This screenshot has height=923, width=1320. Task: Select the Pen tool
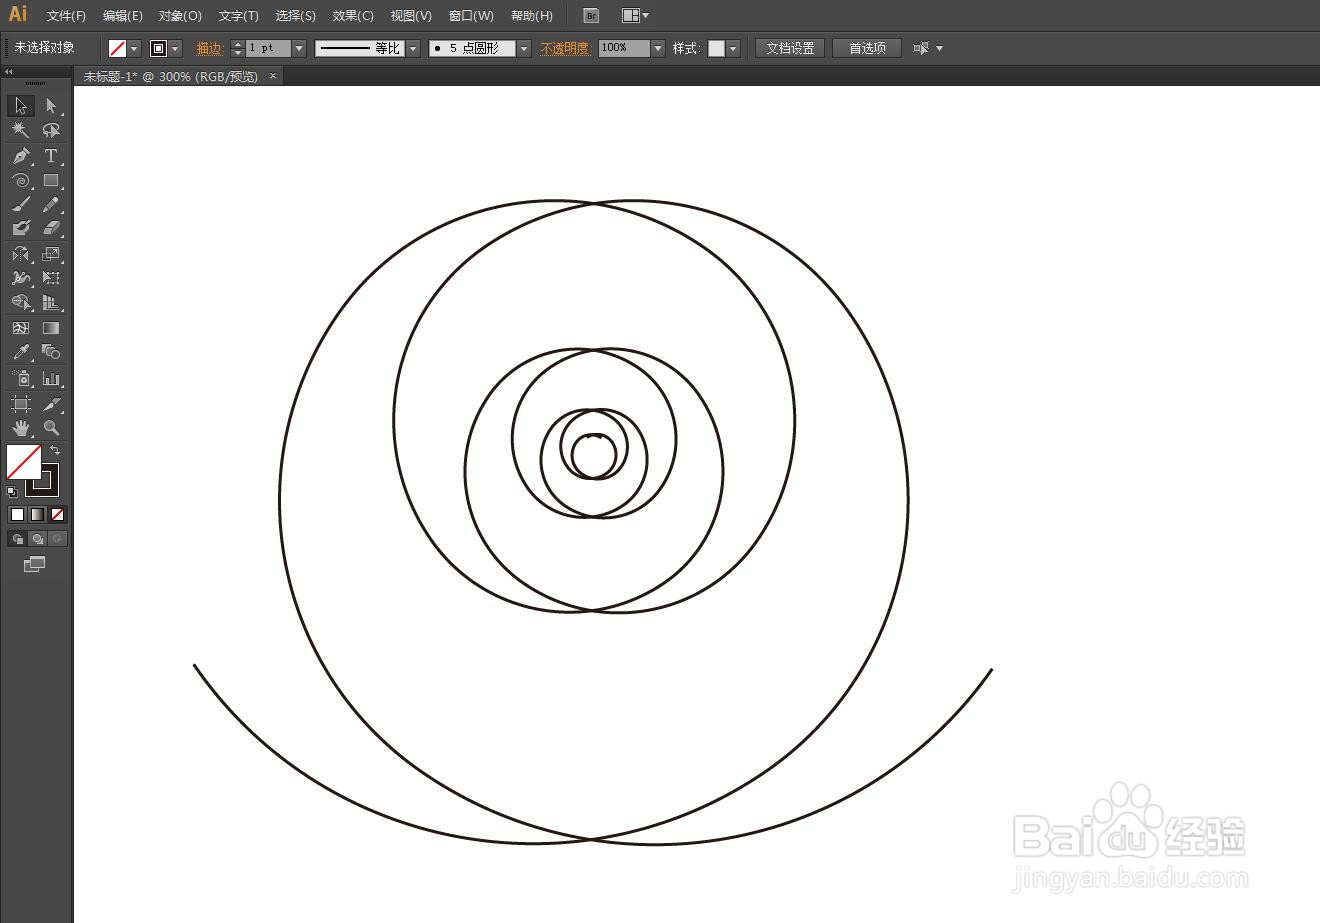(21, 156)
